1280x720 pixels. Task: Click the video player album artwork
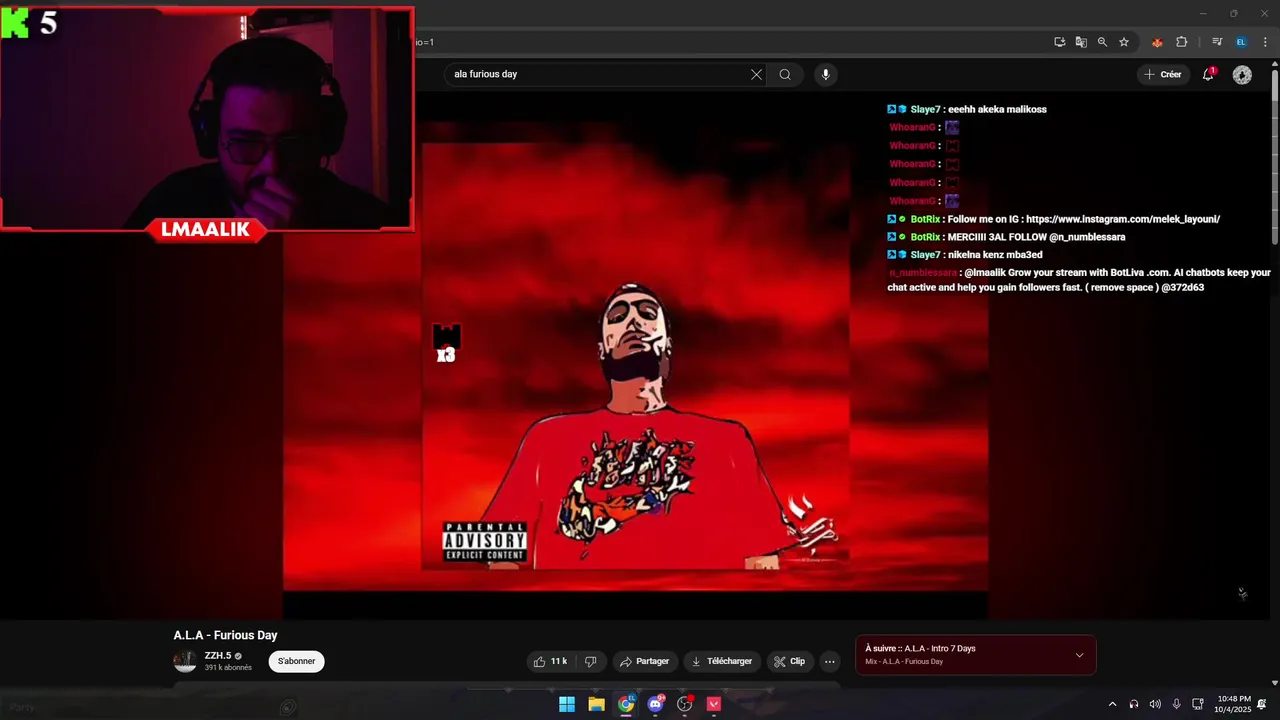[x=635, y=356]
